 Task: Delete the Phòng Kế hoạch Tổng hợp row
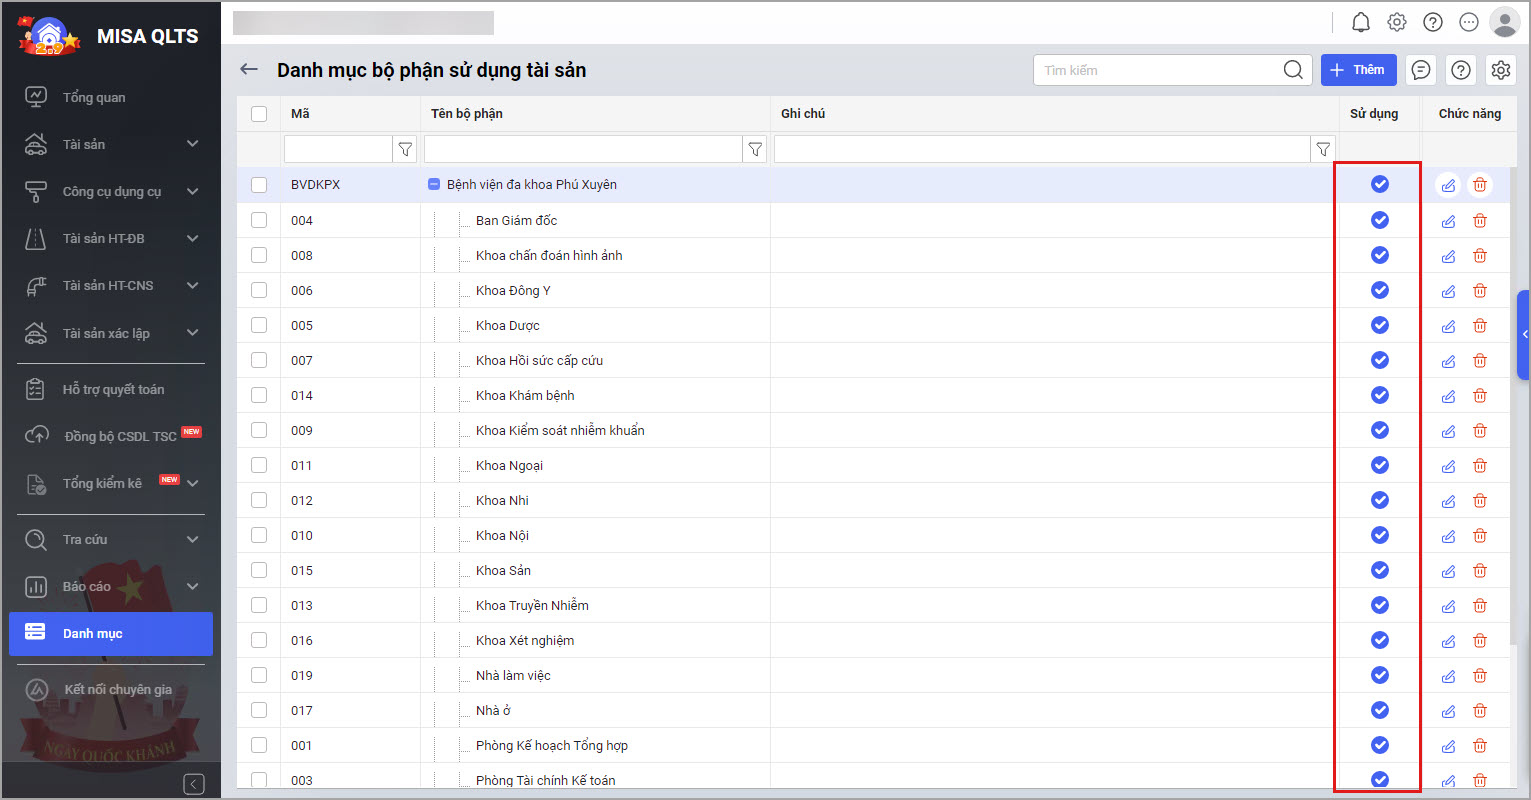[x=1480, y=746]
